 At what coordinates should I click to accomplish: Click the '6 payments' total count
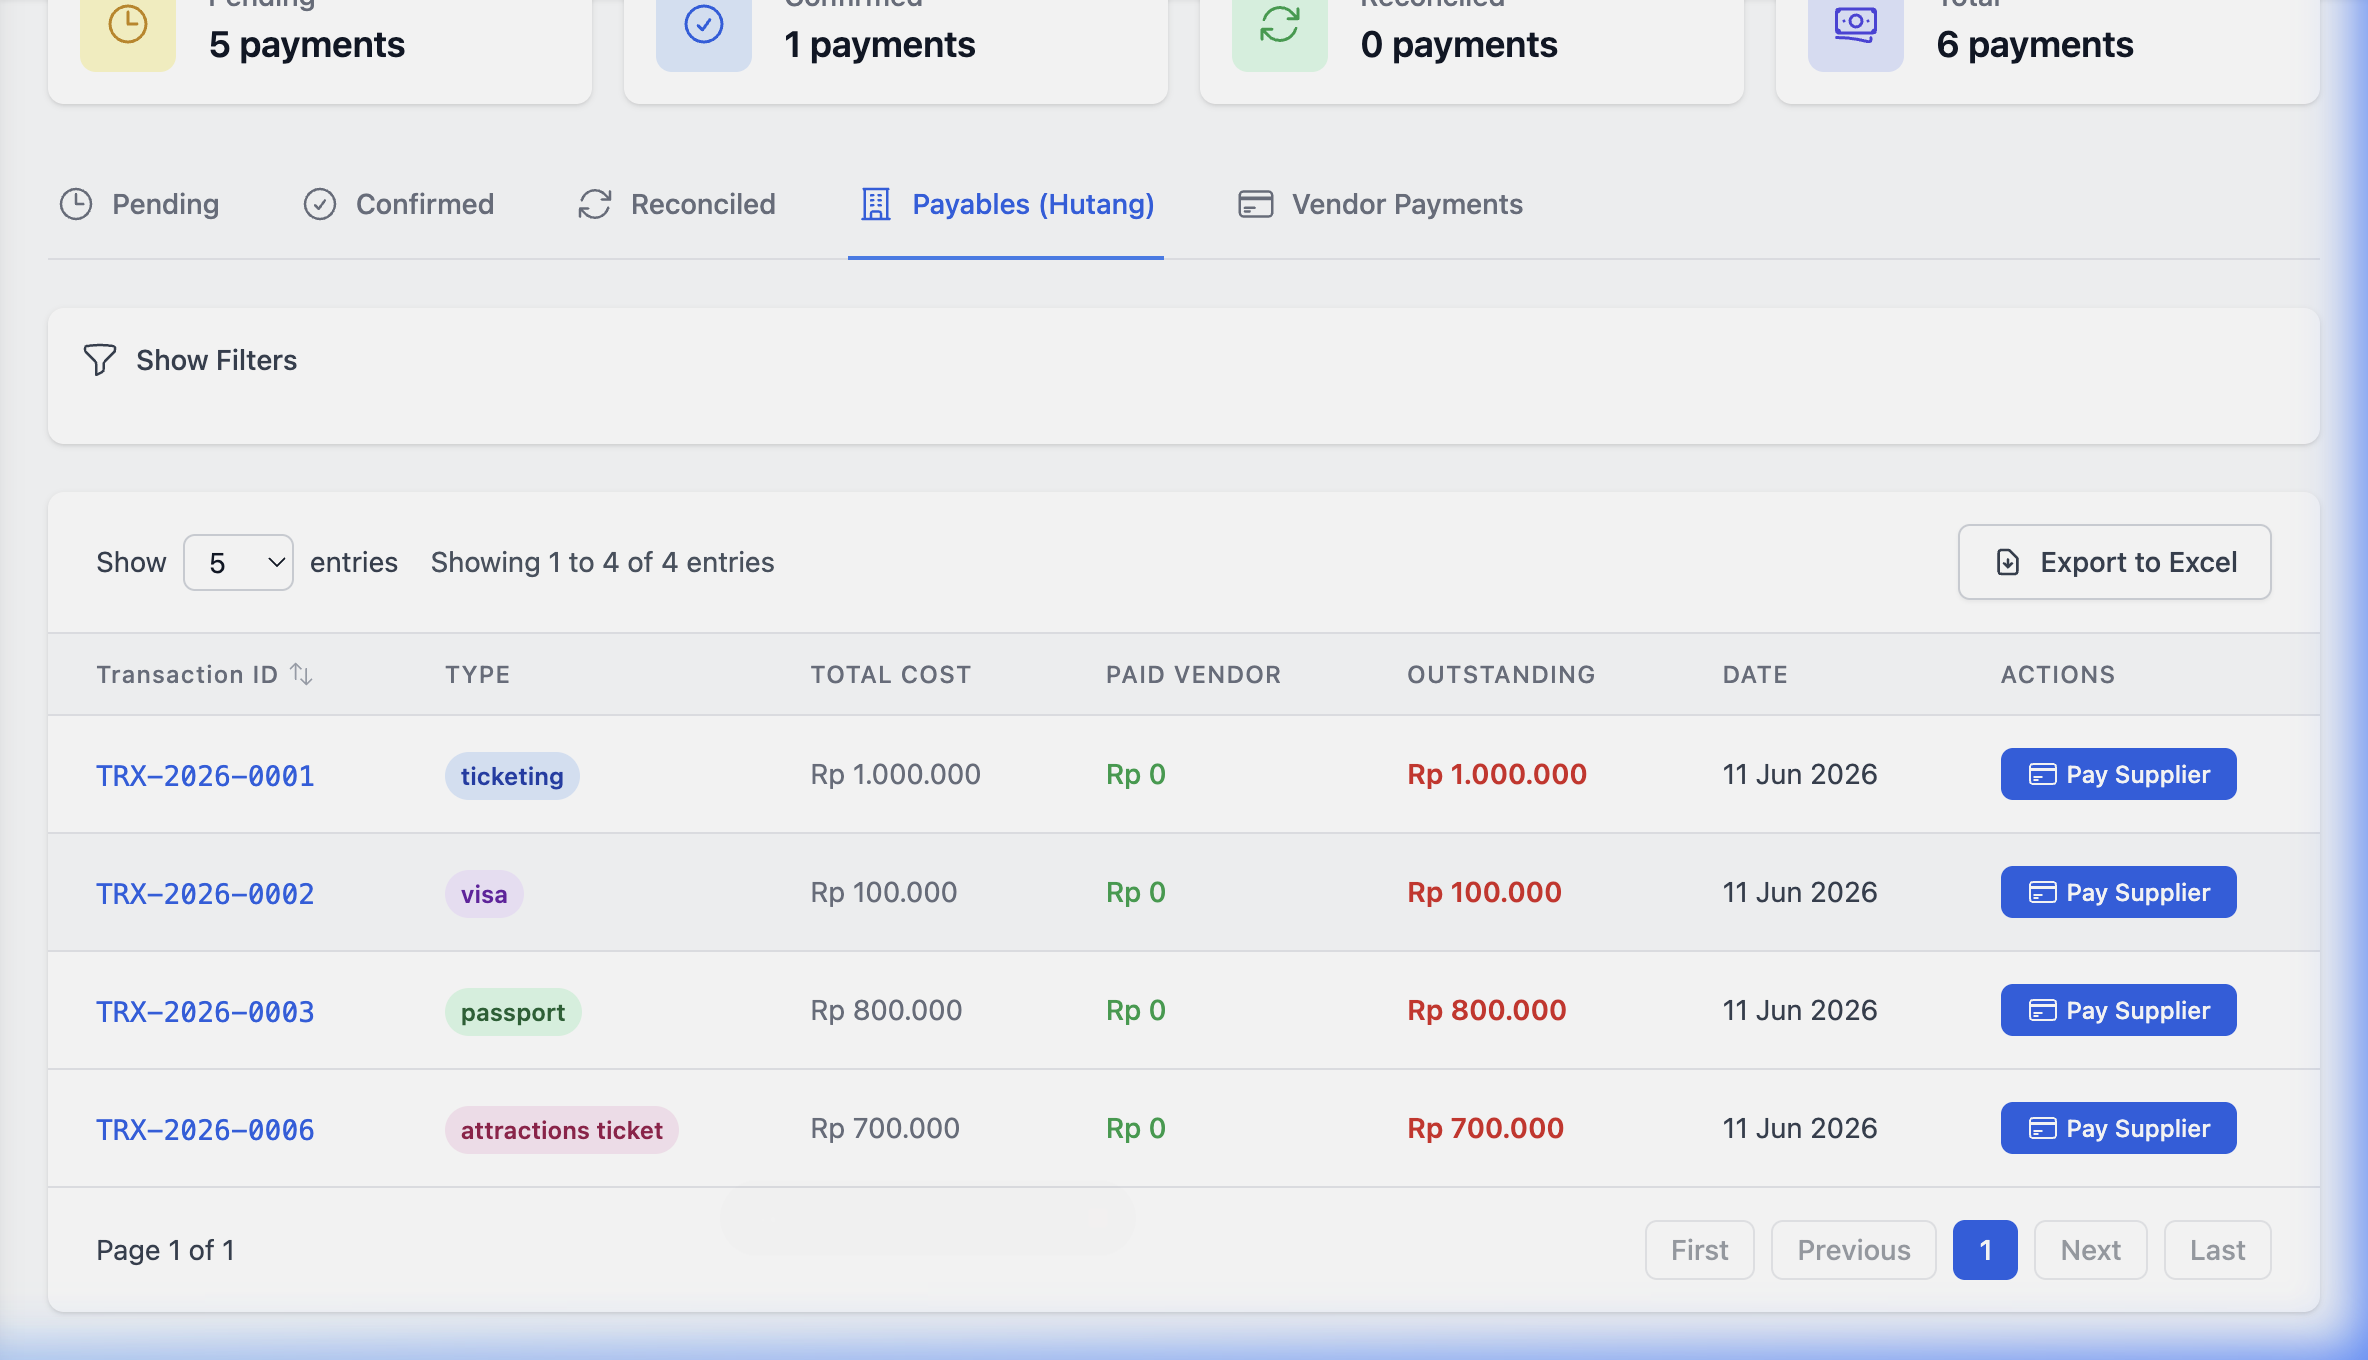2035,45
